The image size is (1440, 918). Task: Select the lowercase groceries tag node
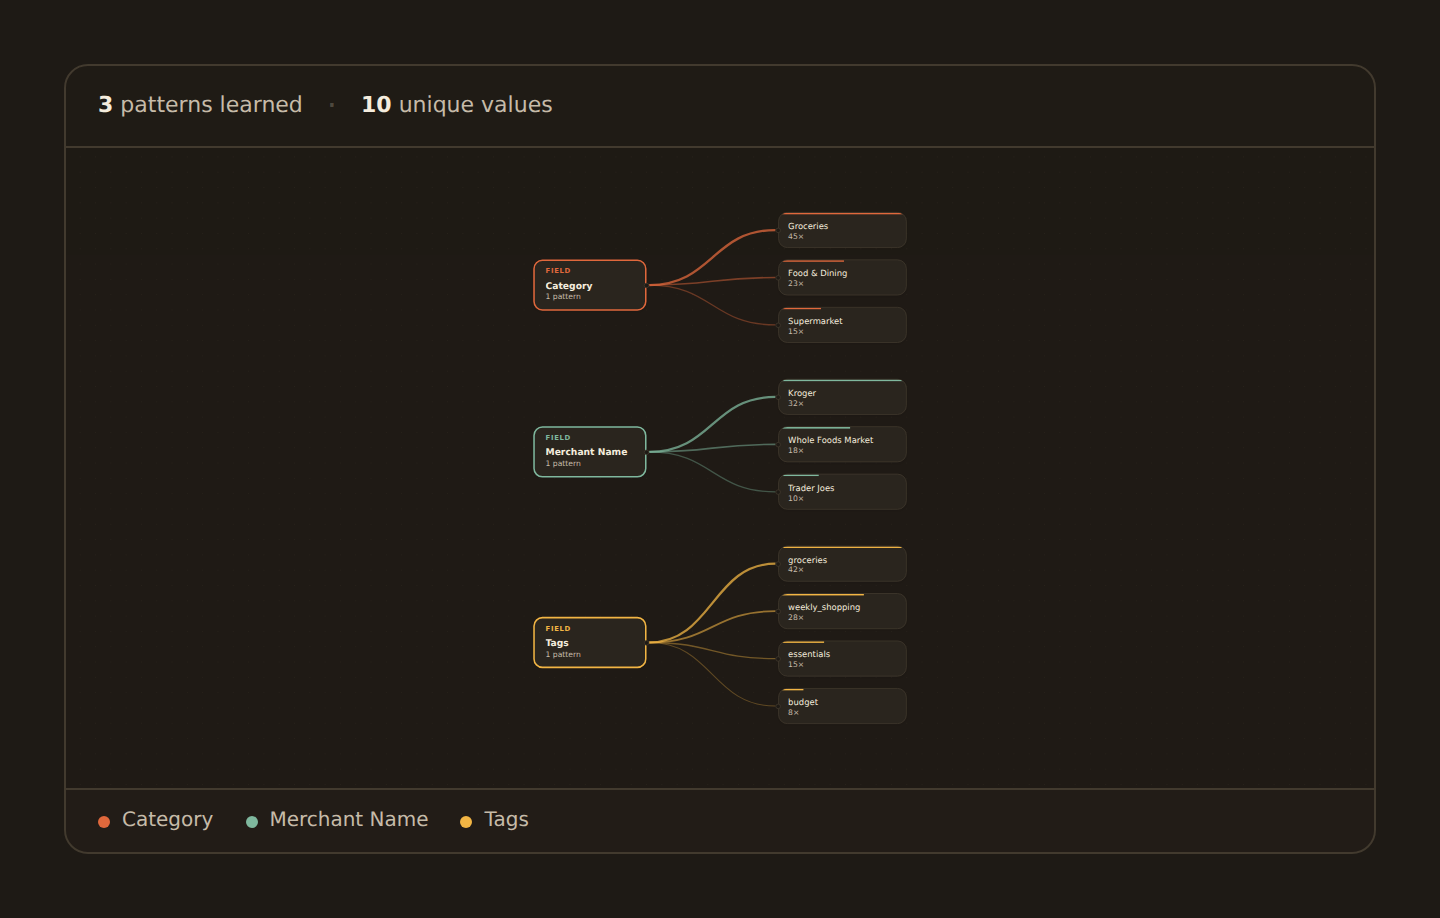pos(842,564)
